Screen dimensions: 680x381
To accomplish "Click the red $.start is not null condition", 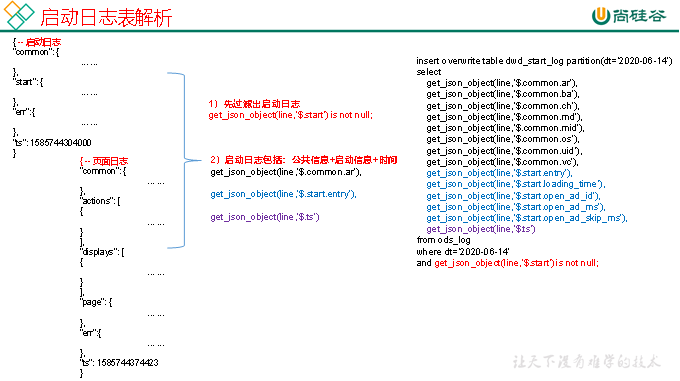I will (x=517, y=263).
